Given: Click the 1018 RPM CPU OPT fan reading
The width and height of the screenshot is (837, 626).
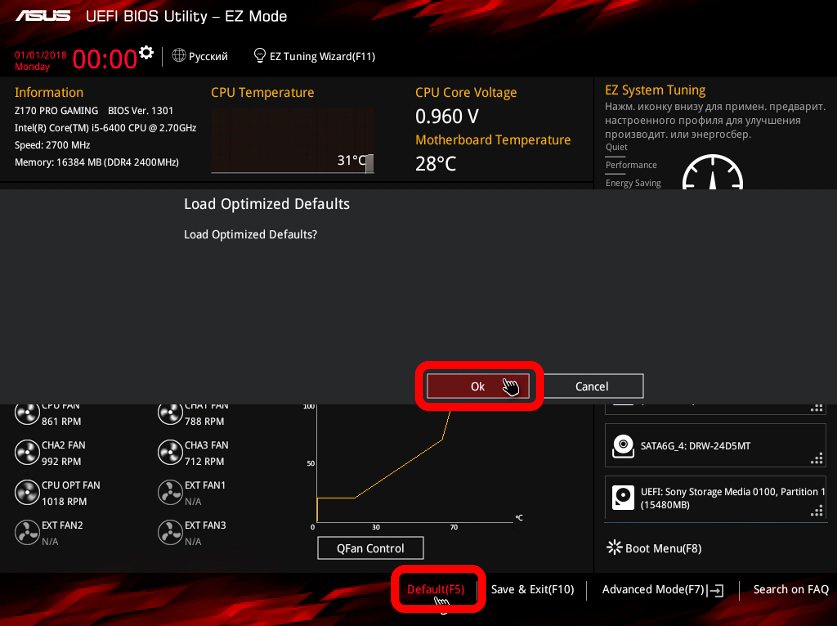Looking at the screenshot, I should 64,502.
